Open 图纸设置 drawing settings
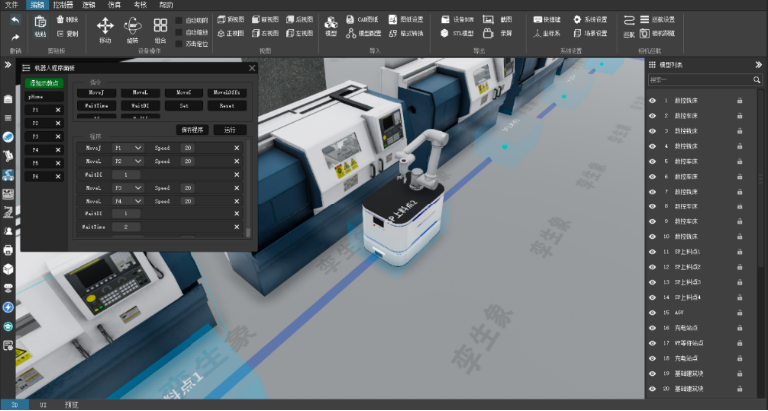The image size is (768, 411). (406, 20)
